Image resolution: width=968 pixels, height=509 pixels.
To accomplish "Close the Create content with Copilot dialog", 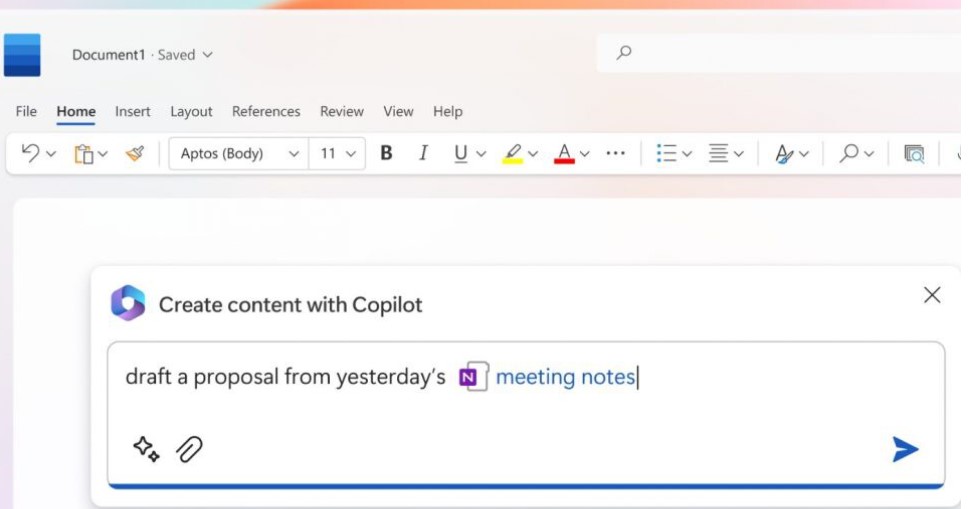I will (x=932, y=295).
